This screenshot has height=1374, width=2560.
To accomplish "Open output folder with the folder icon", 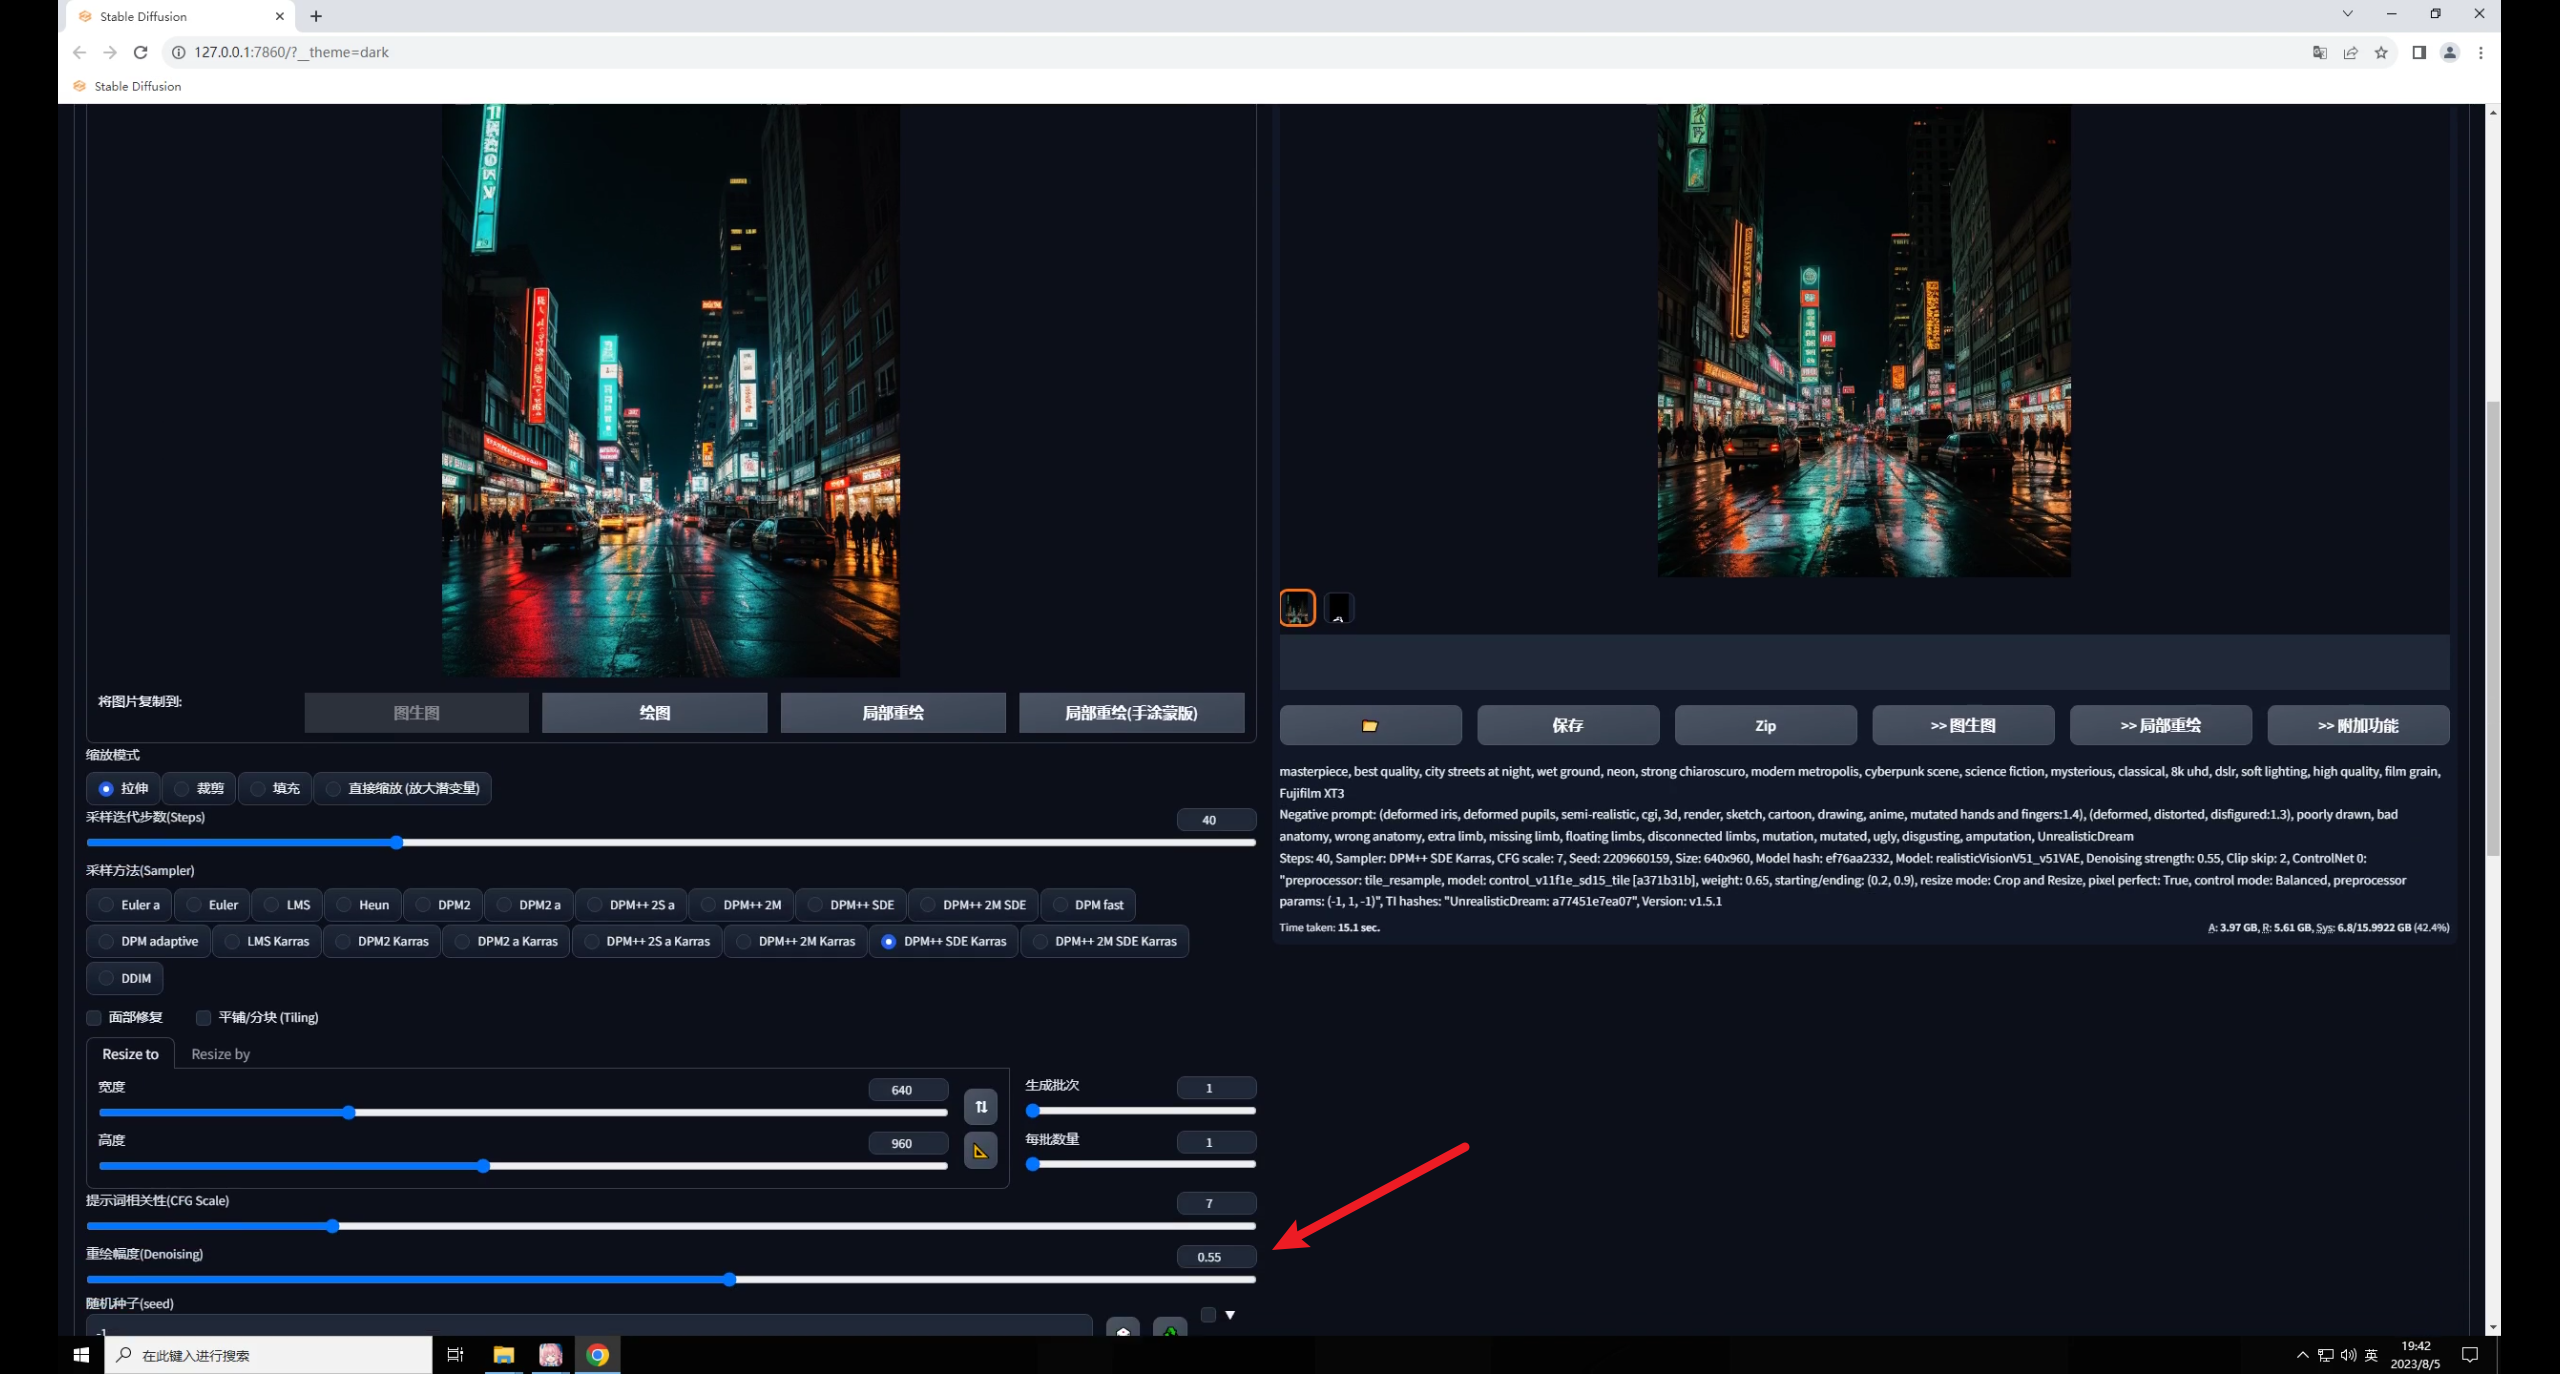I will coord(1369,725).
